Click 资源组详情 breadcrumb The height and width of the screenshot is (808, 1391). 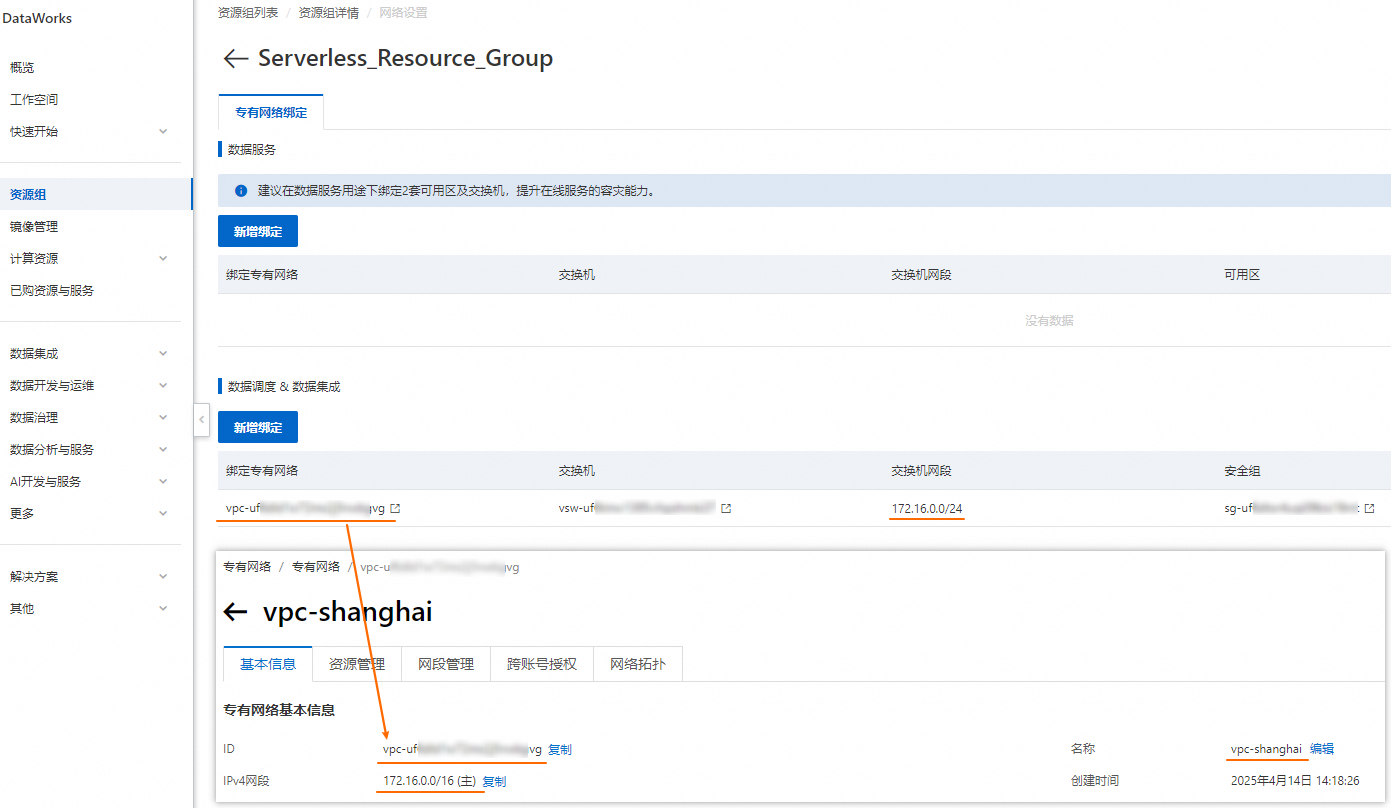point(329,13)
